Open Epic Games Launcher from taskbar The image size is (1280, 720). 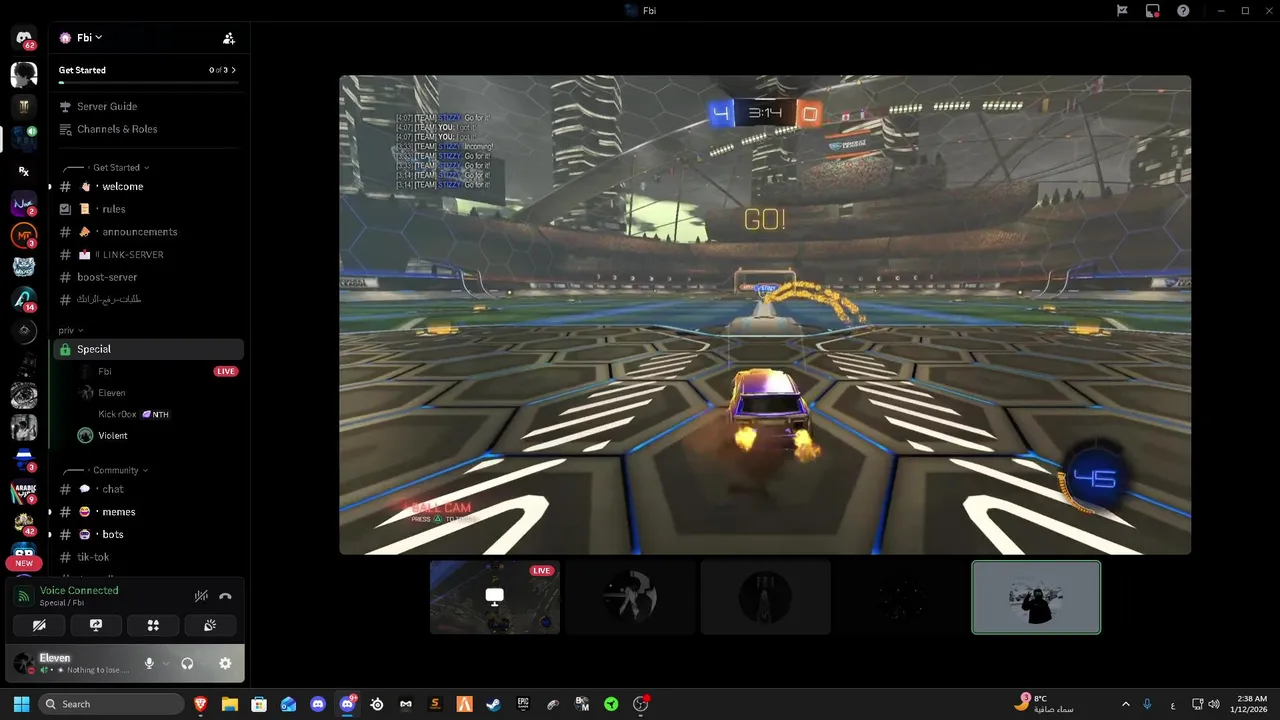tap(523, 704)
